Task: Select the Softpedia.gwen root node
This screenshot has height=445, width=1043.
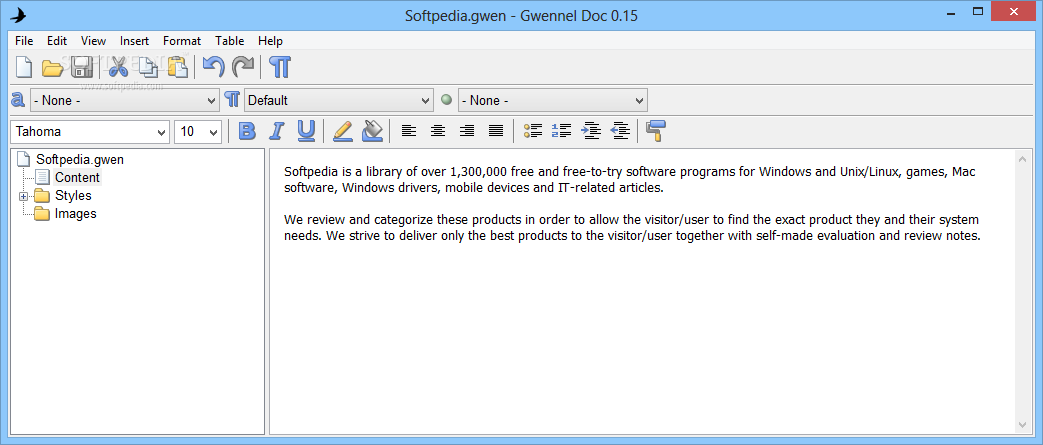Action: [80, 160]
